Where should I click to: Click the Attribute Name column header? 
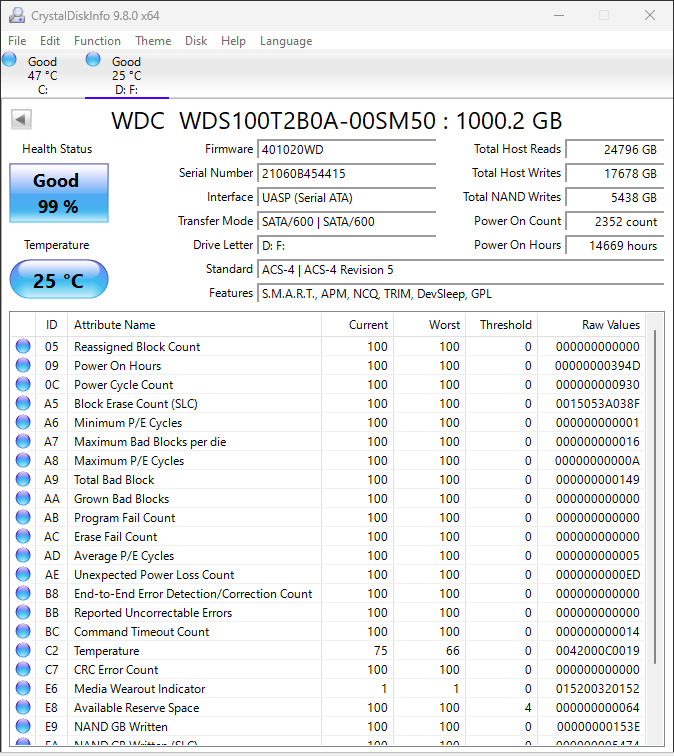194,324
